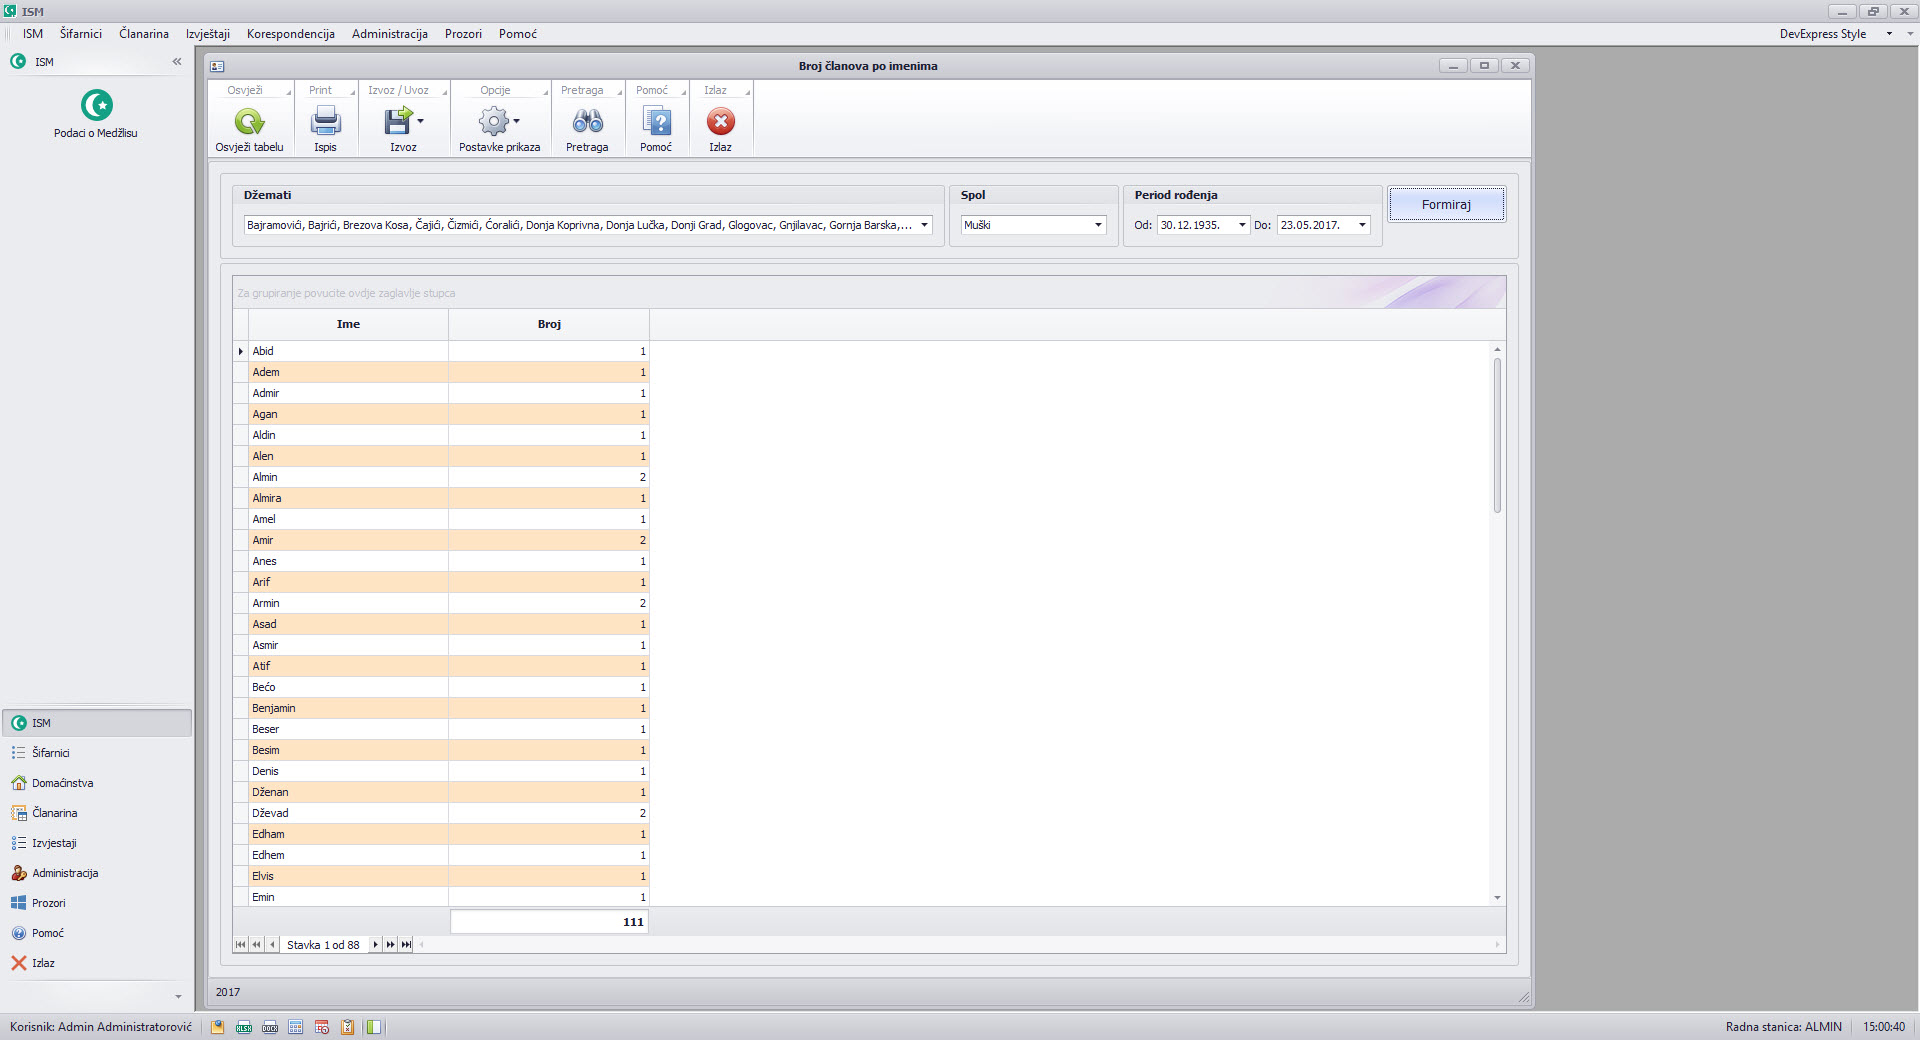Click the Izvoz save icon

pos(398,122)
